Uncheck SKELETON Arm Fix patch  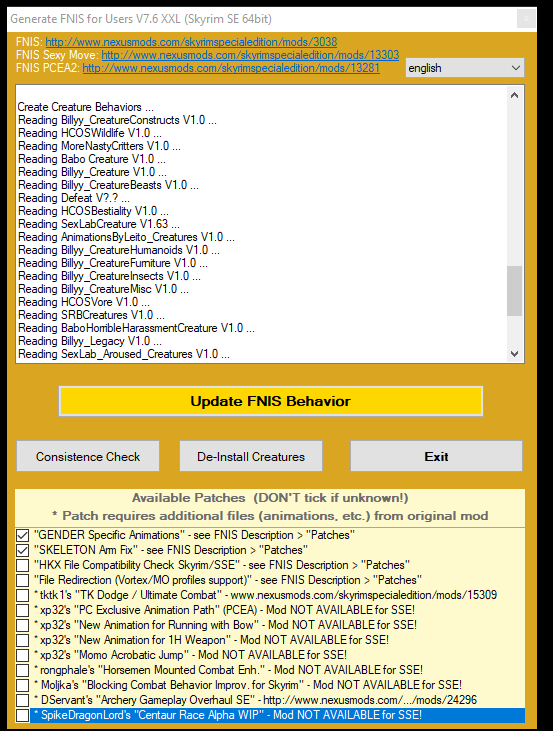click(22, 550)
